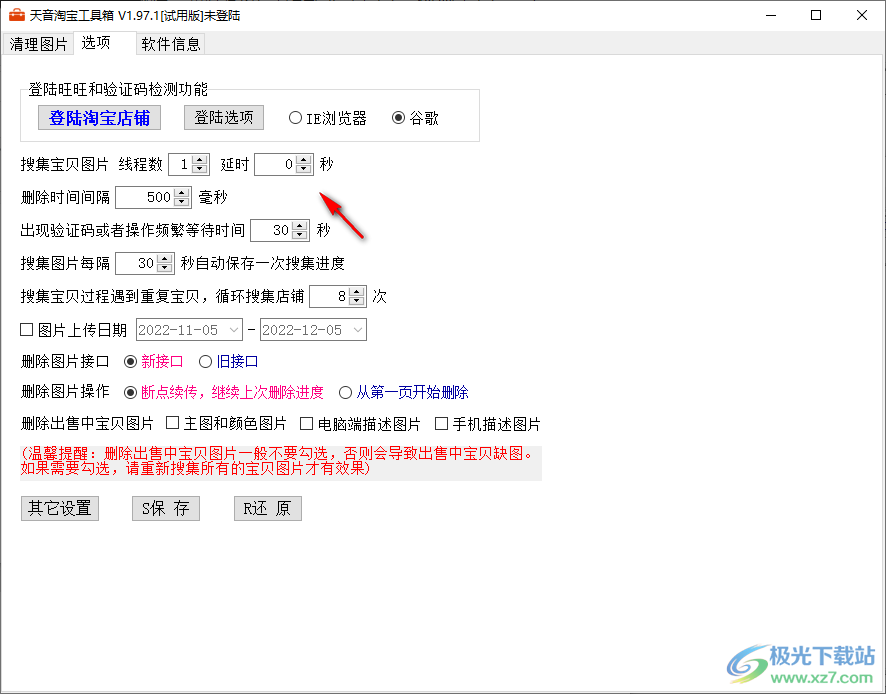Click the 延时 value field
Screen dimensions: 886x694
pyautogui.click(x=275, y=164)
